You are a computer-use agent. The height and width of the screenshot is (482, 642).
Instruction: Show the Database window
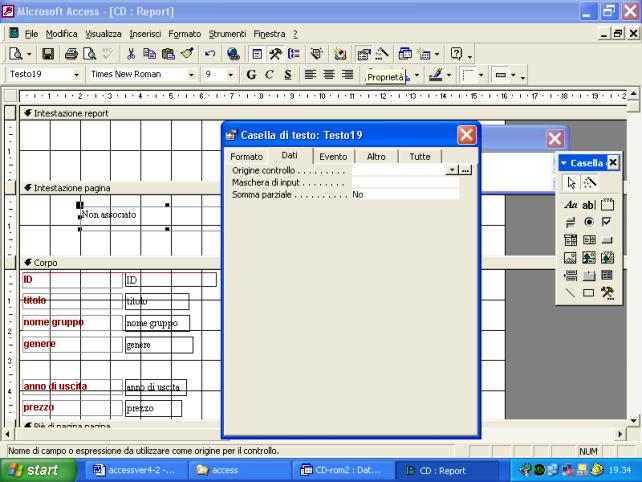[405, 54]
